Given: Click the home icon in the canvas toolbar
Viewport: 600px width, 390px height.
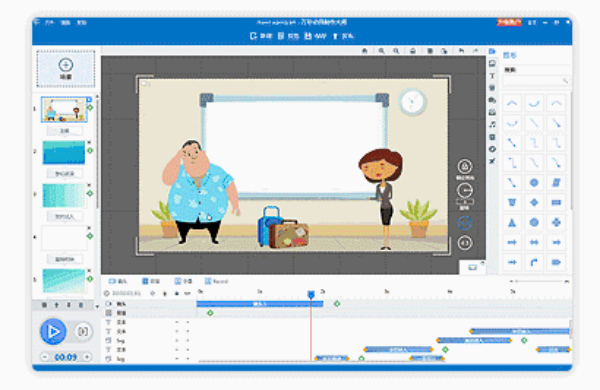Looking at the screenshot, I should click(x=365, y=51).
